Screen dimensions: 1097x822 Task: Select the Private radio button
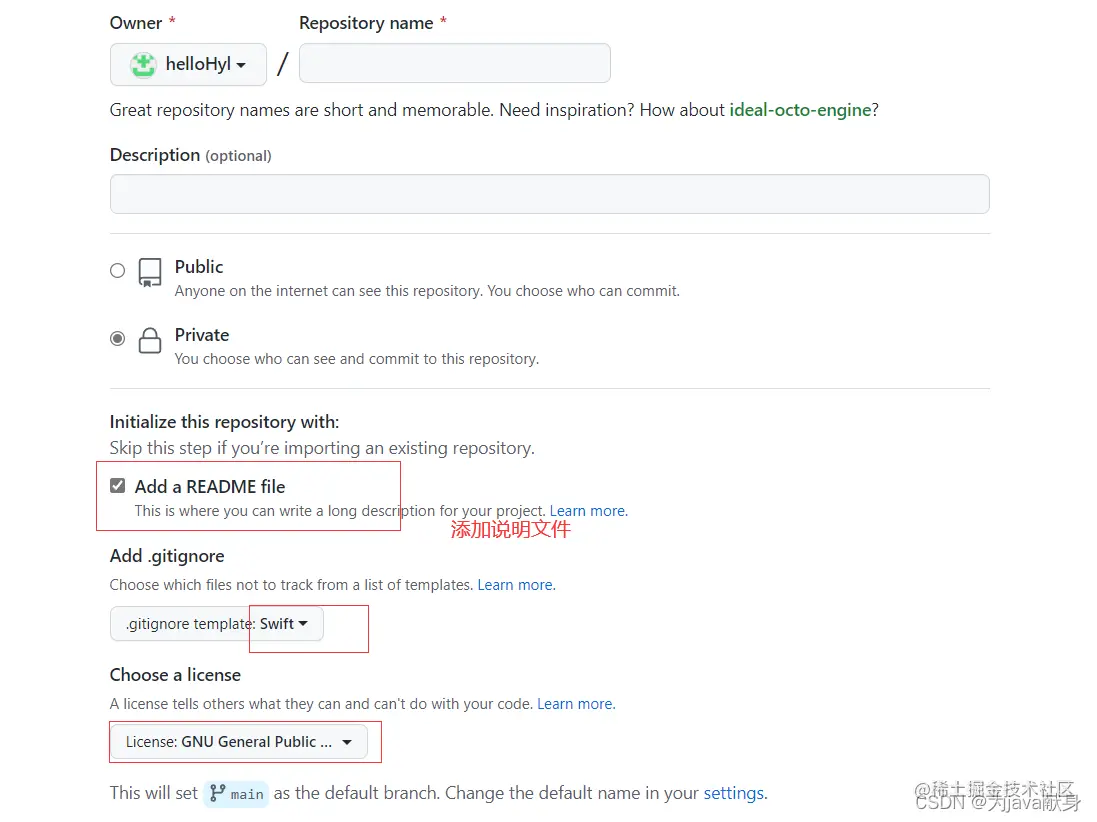(x=118, y=339)
